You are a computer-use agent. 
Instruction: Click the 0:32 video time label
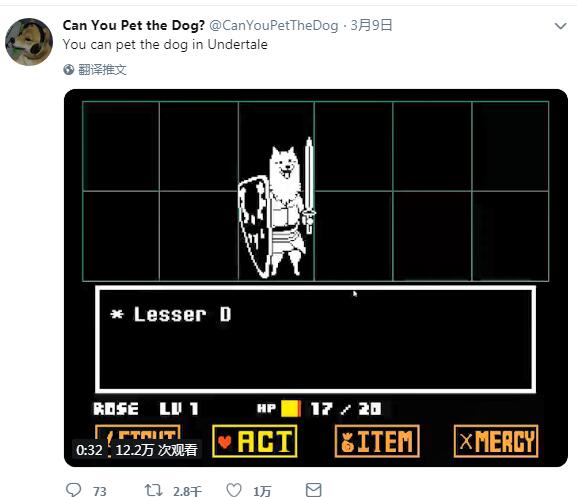[x=89, y=450]
